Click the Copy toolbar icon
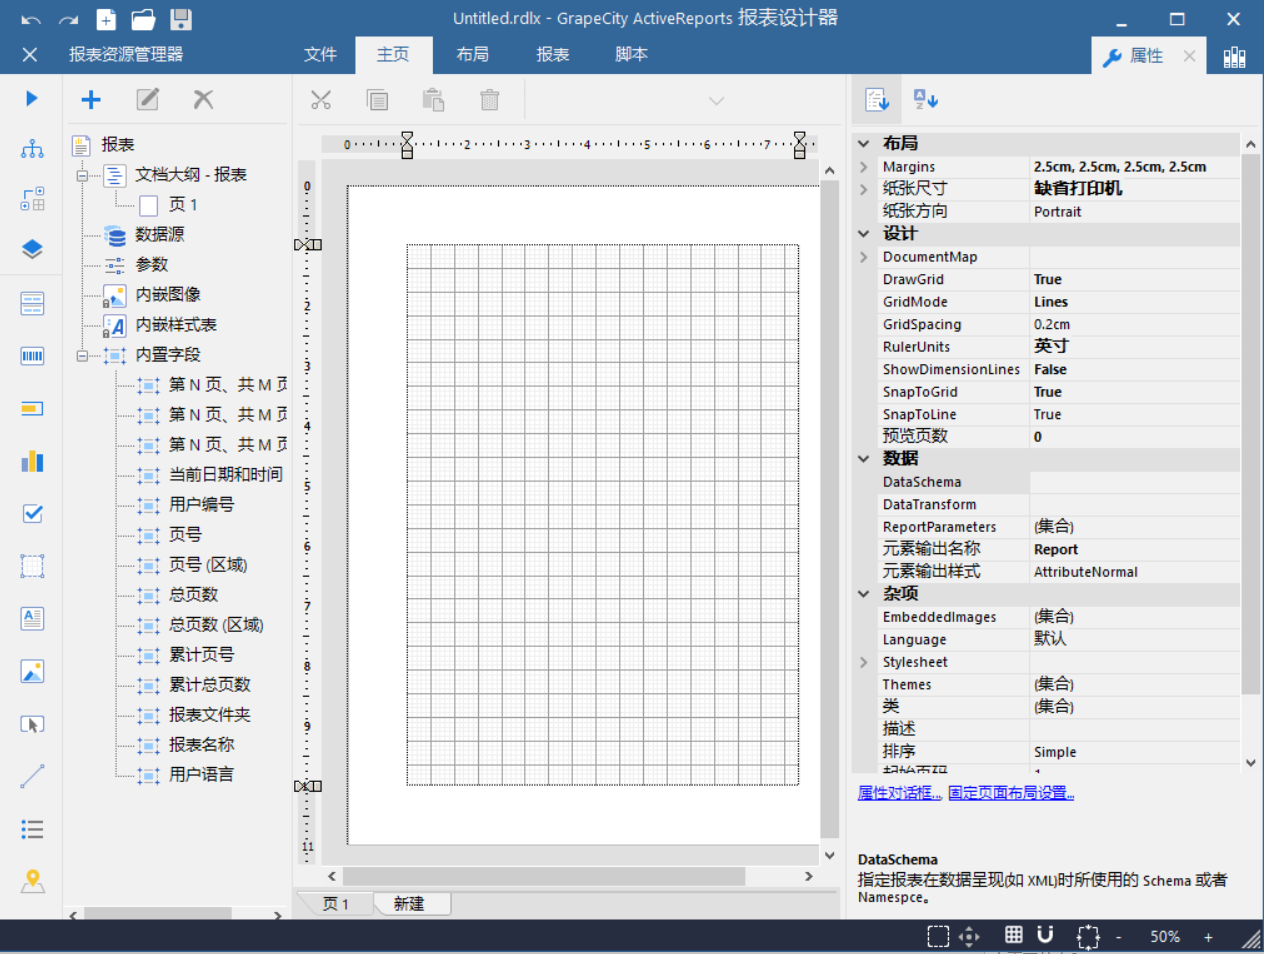 [x=377, y=100]
